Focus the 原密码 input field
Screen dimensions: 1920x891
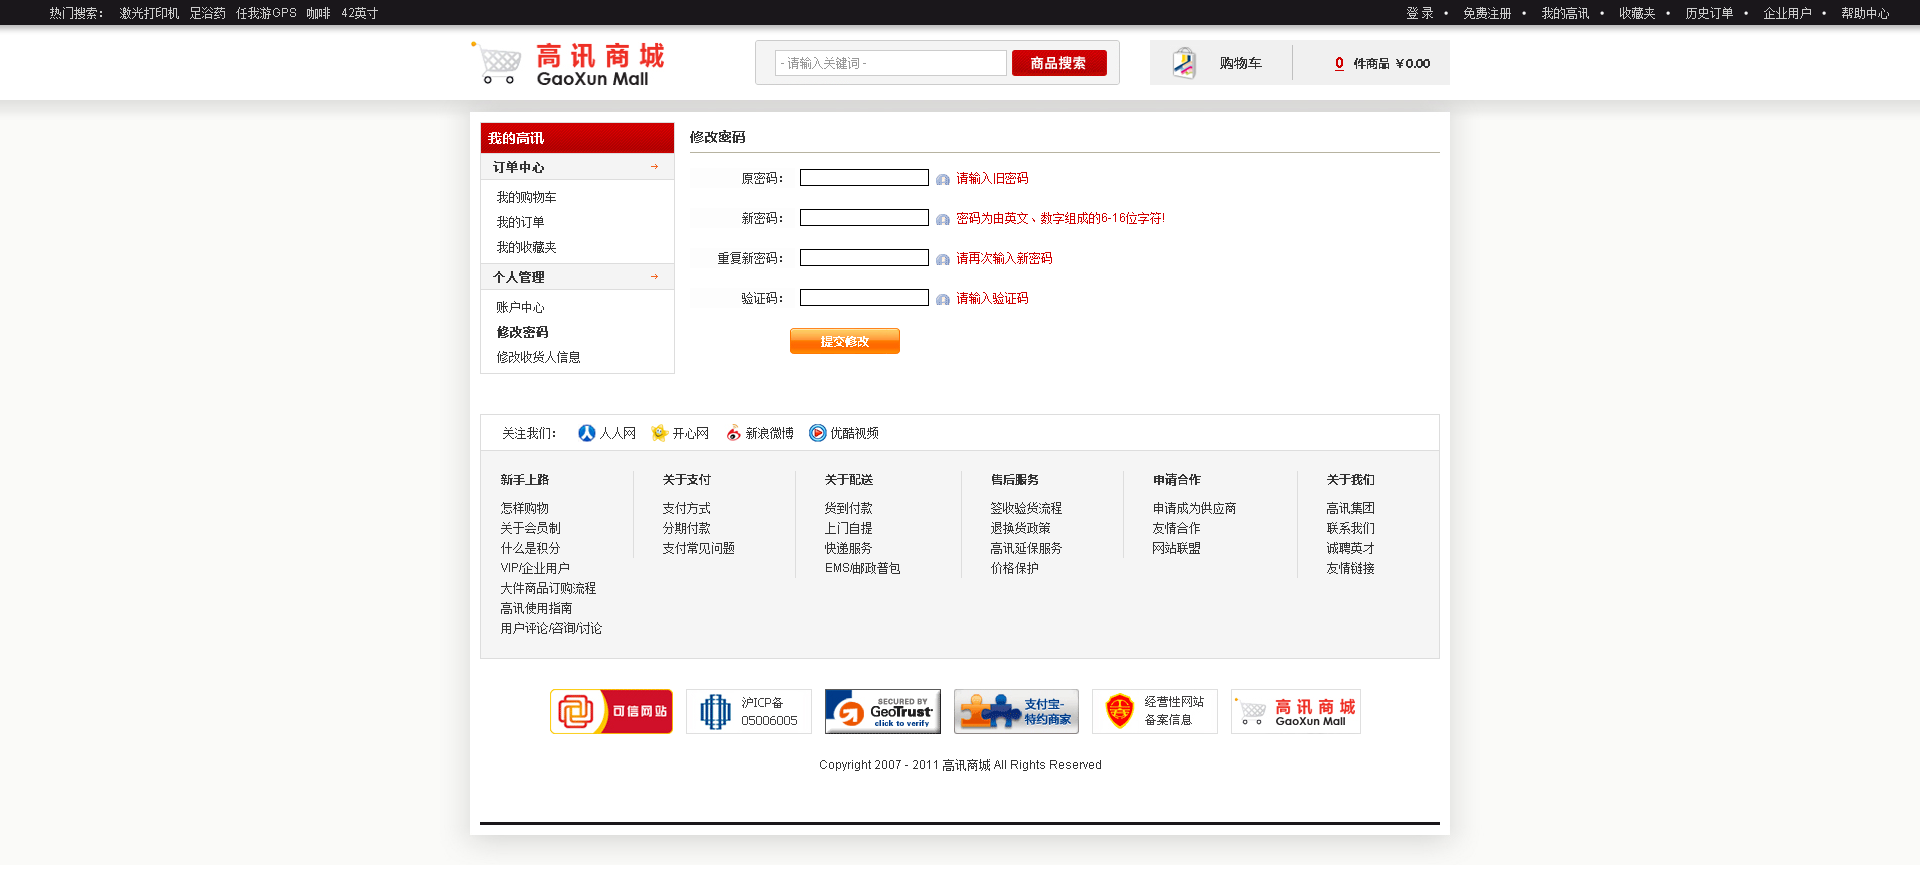(864, 178)
